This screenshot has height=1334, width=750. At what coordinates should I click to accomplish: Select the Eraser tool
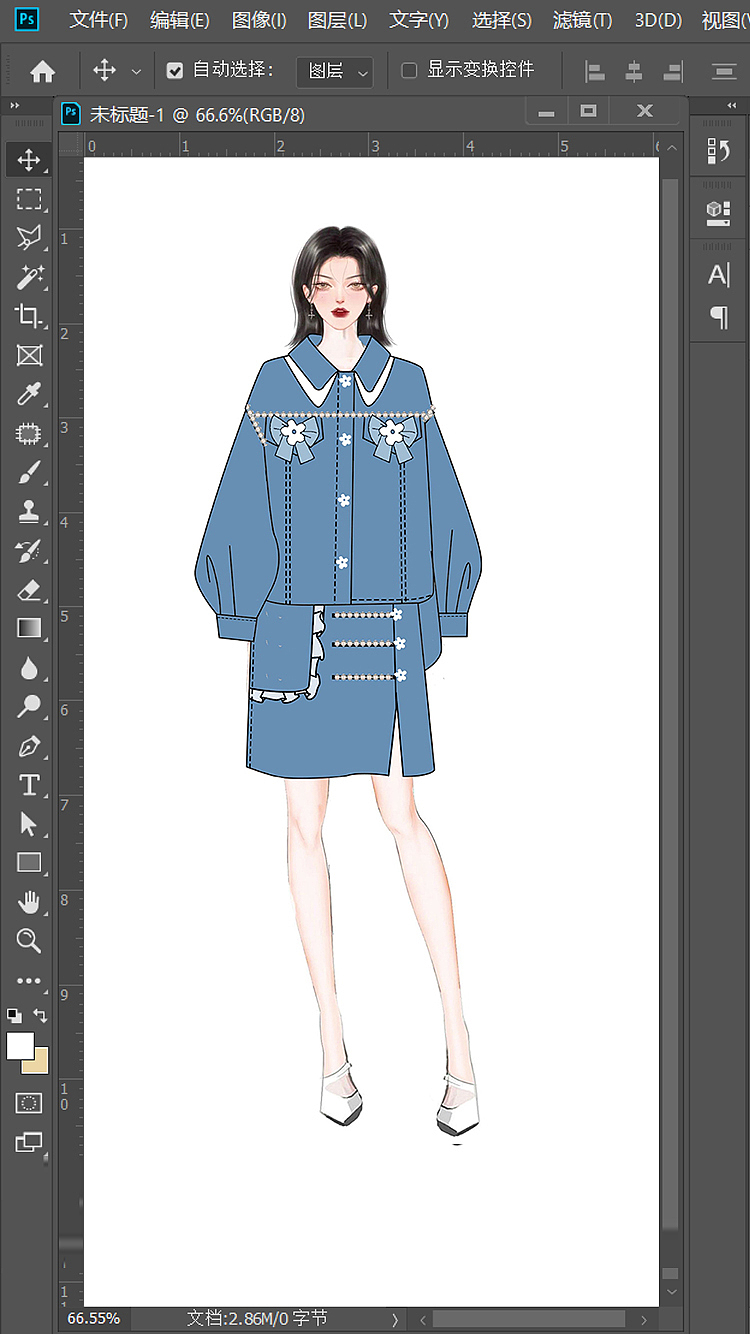coord(29,589)
